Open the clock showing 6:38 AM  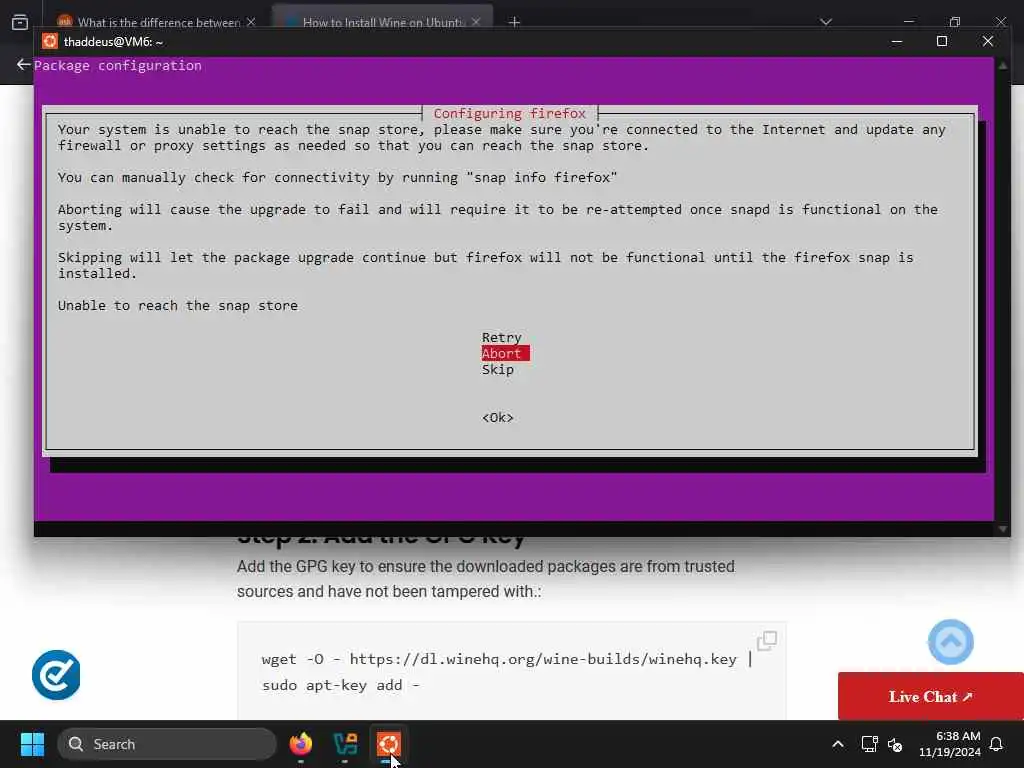tap(950, 744)
